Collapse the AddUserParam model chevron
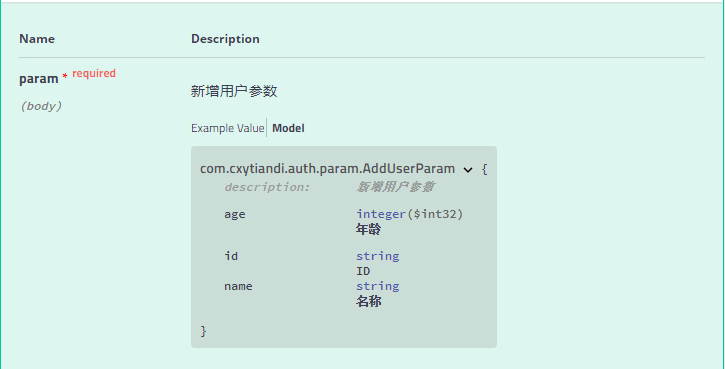Viewport: 725px width, 369px height. point(468,170)
